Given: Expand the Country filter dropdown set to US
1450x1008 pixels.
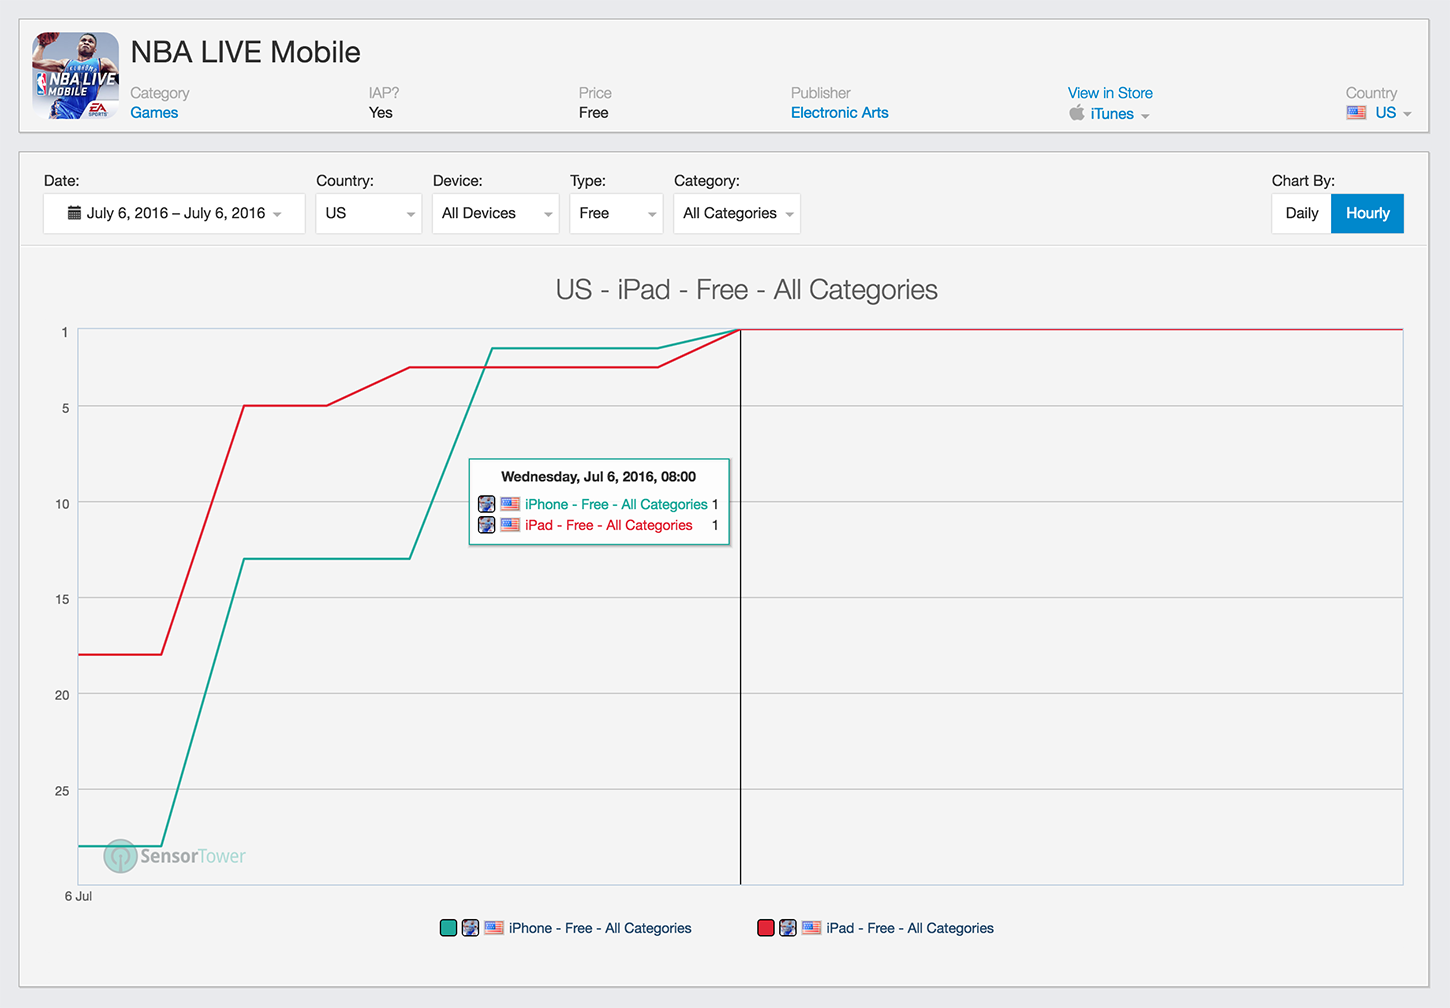Looking at the screenshot, I should [x=369, y=213].
